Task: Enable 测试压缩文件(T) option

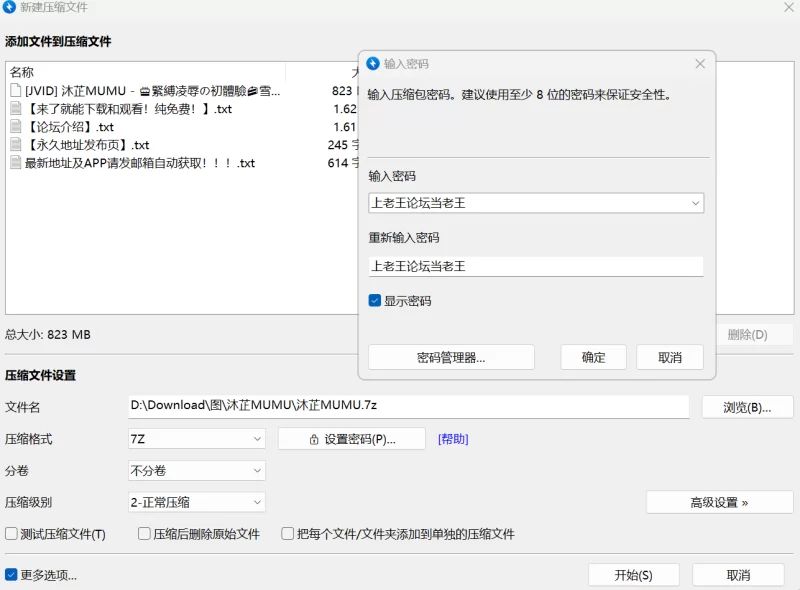Action: click(12, 534)
